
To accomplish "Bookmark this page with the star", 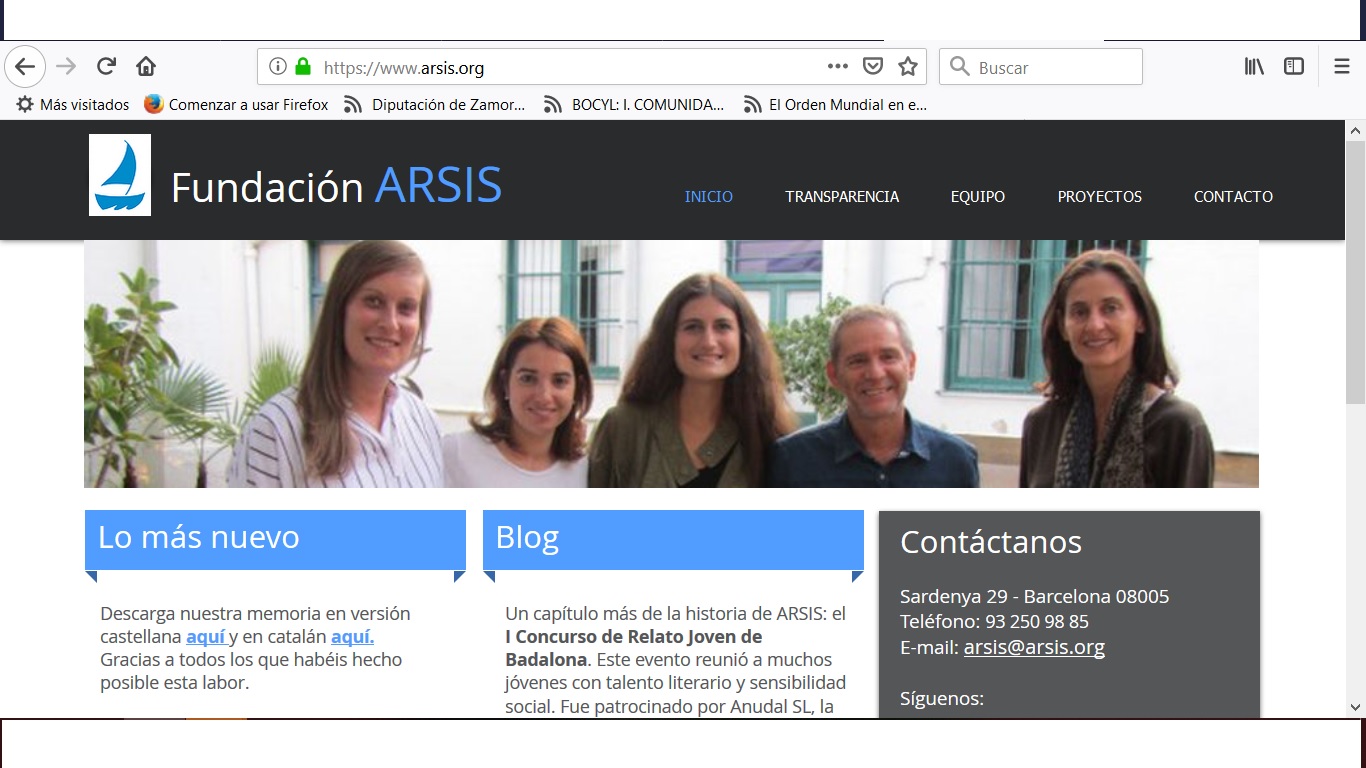I will 907,67.
